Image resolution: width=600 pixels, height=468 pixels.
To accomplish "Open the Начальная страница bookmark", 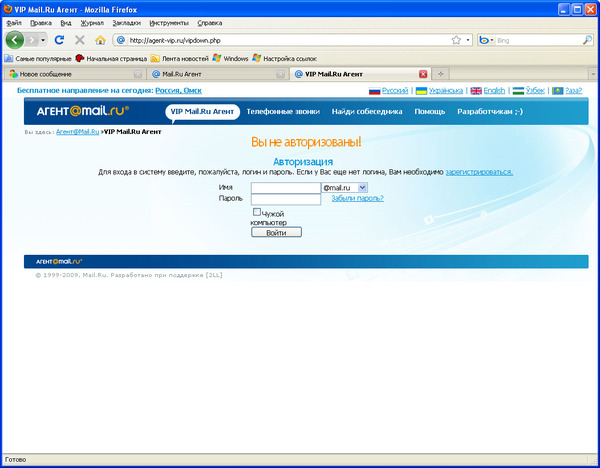I will [x=111, y=59].
